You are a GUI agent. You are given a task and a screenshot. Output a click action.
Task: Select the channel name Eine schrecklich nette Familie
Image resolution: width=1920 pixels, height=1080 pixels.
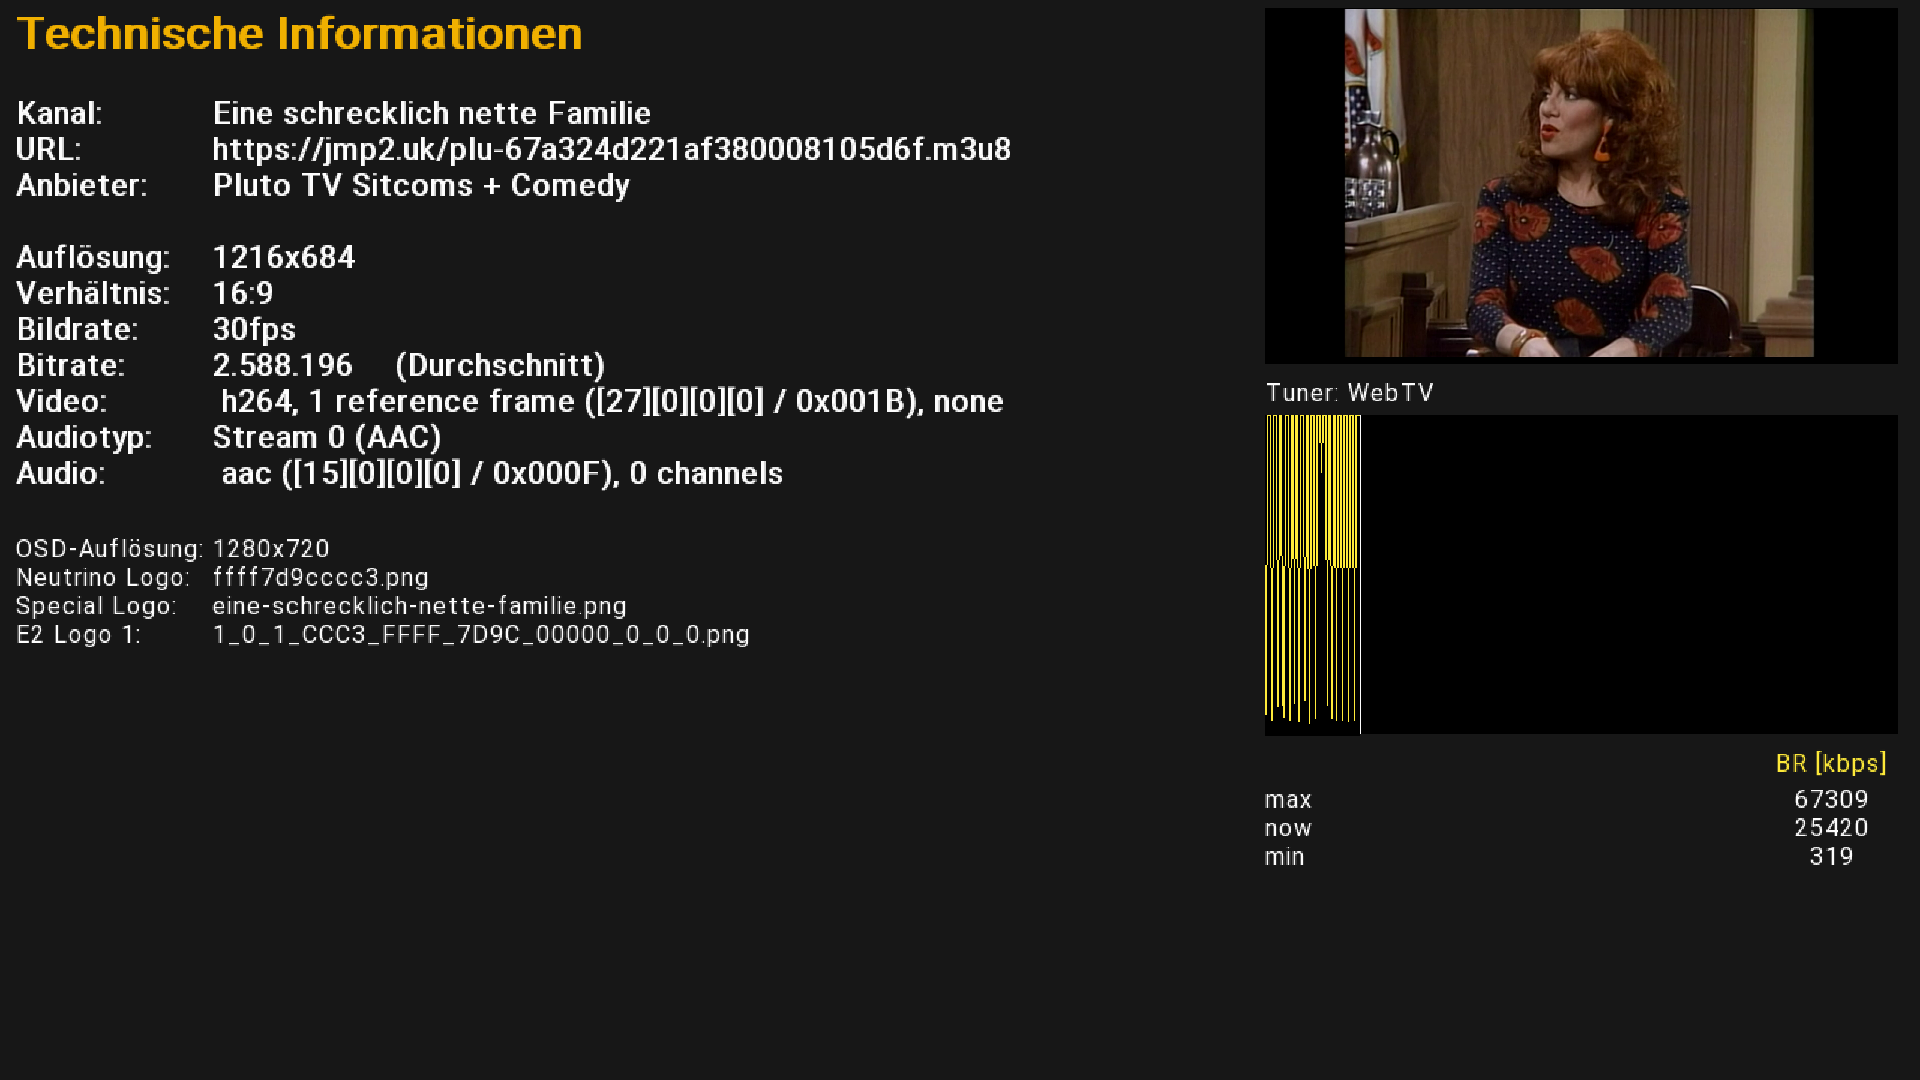click(431, 114)
